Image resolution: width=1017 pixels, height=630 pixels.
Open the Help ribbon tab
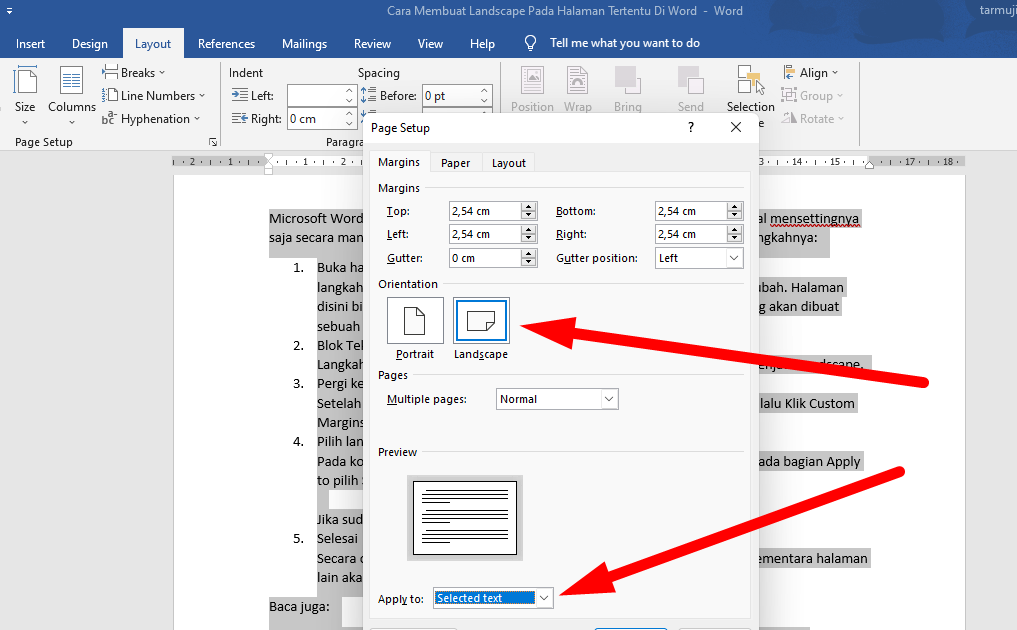[x=482, y=43]
